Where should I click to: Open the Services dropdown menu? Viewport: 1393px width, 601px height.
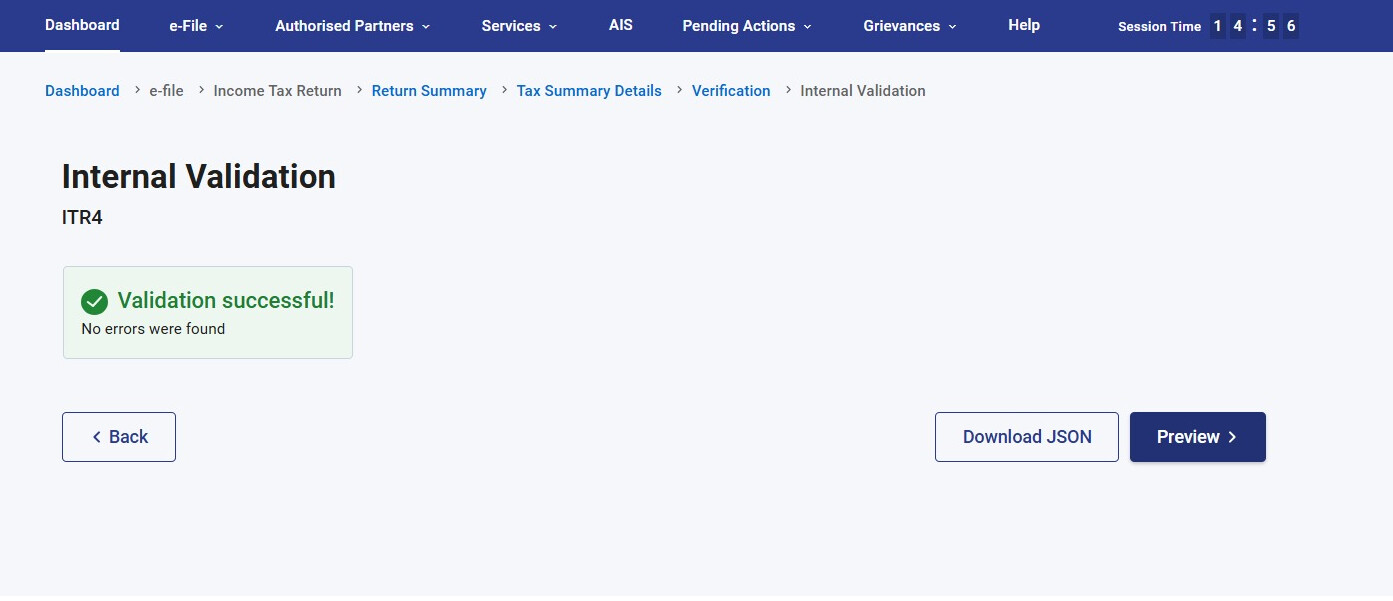519,26
